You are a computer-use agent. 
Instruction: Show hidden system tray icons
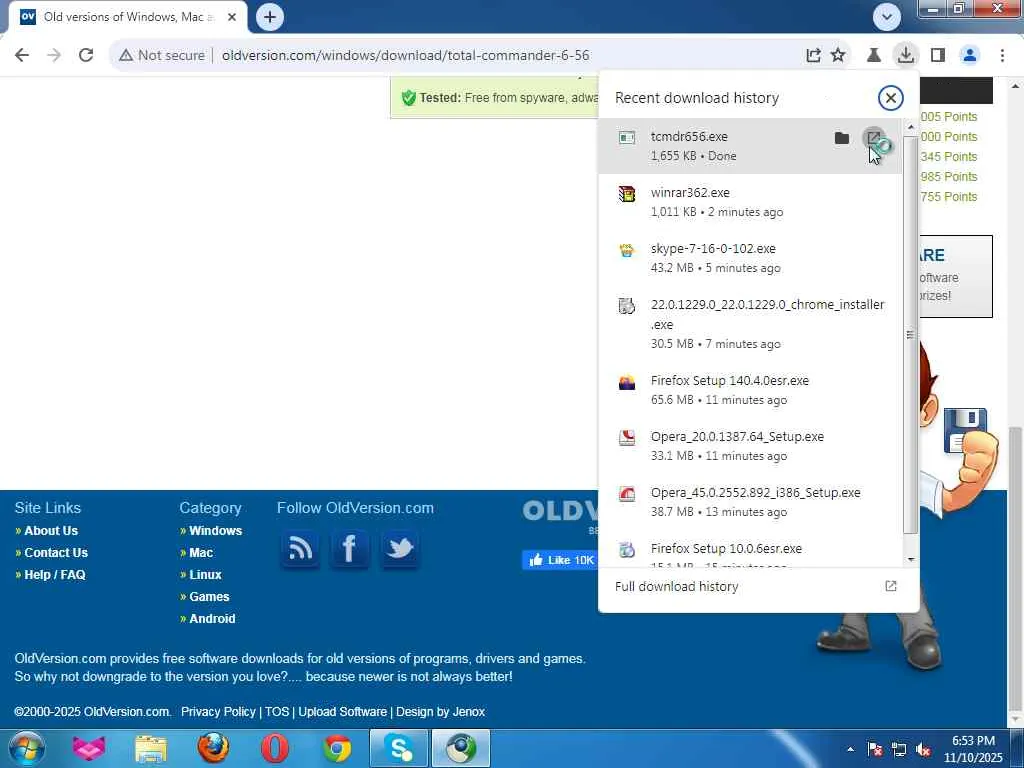tap(850, 749)
